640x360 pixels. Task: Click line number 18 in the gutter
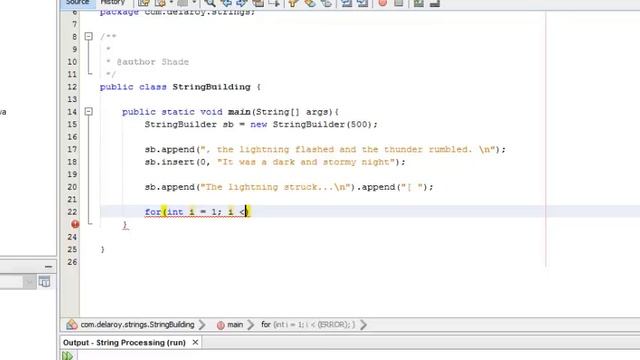coord(72,162)
